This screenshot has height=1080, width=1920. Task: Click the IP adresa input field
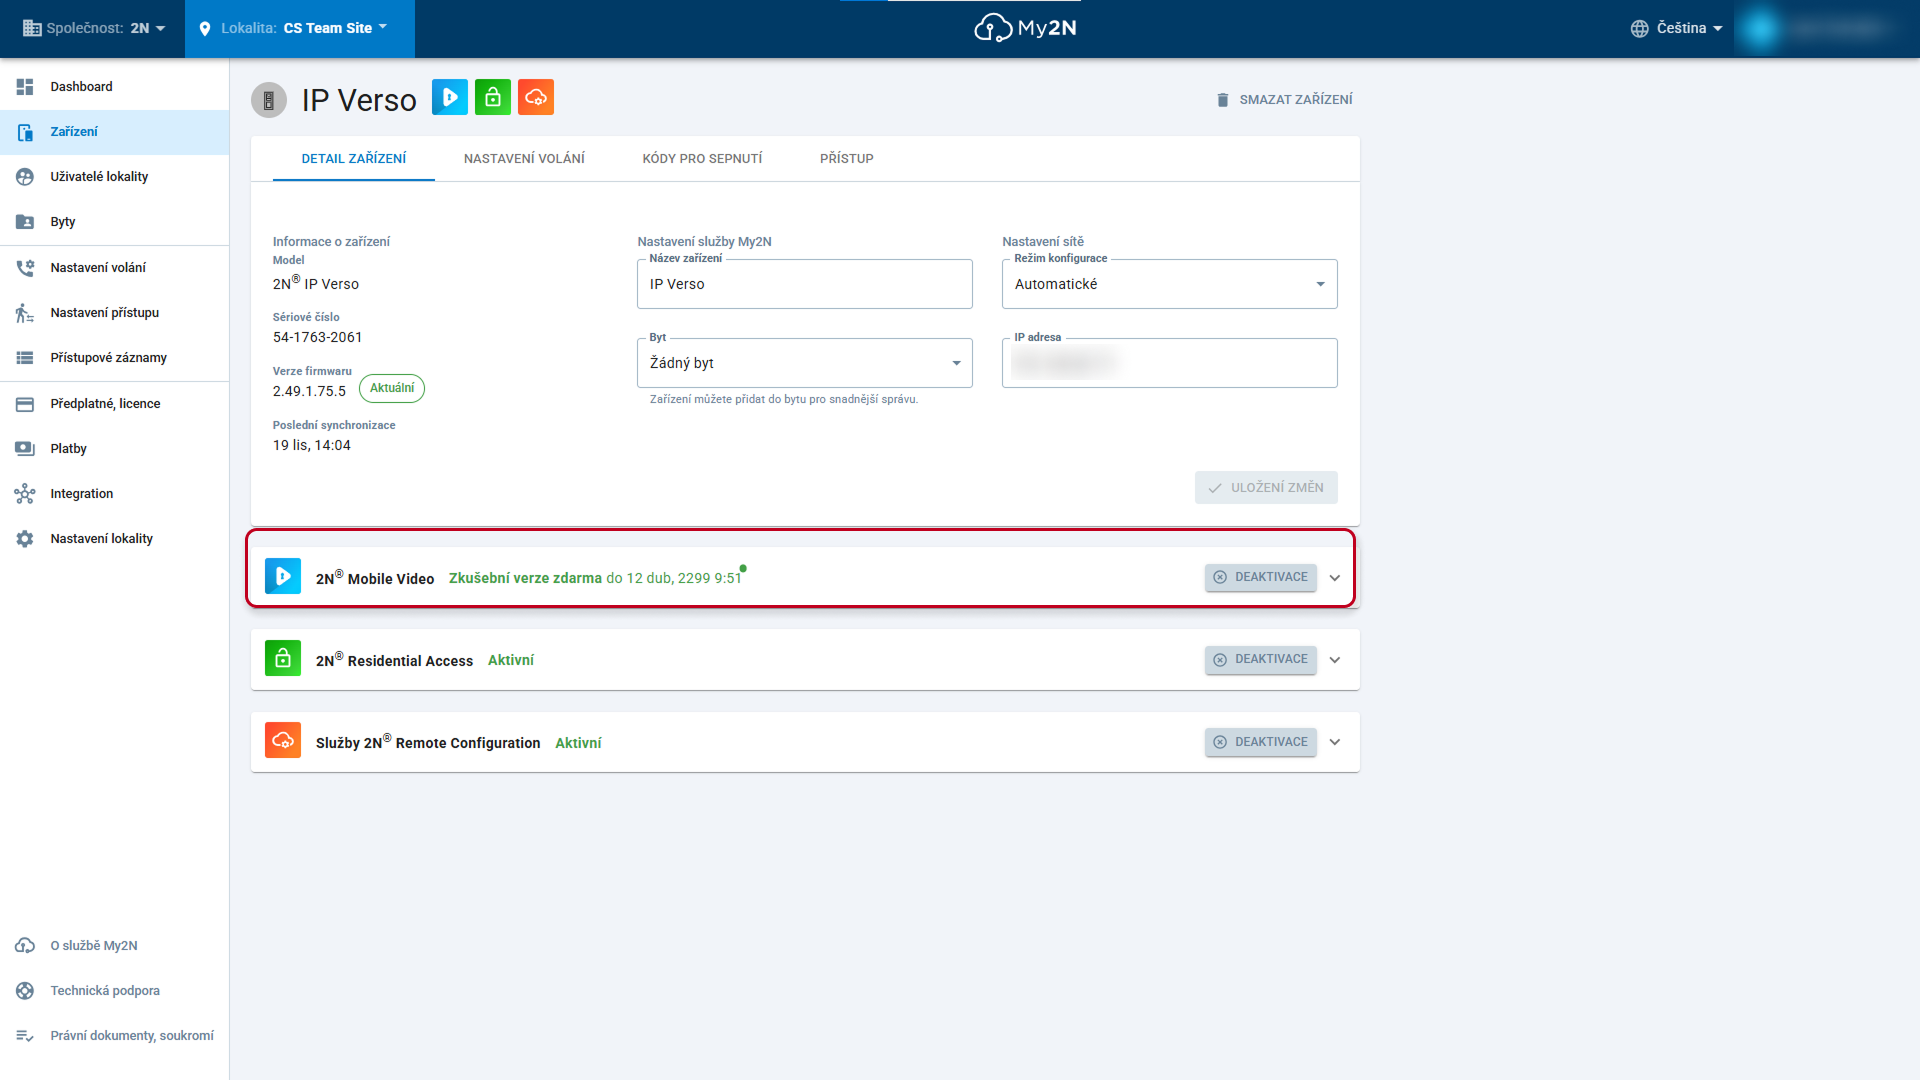[1170, 363]
